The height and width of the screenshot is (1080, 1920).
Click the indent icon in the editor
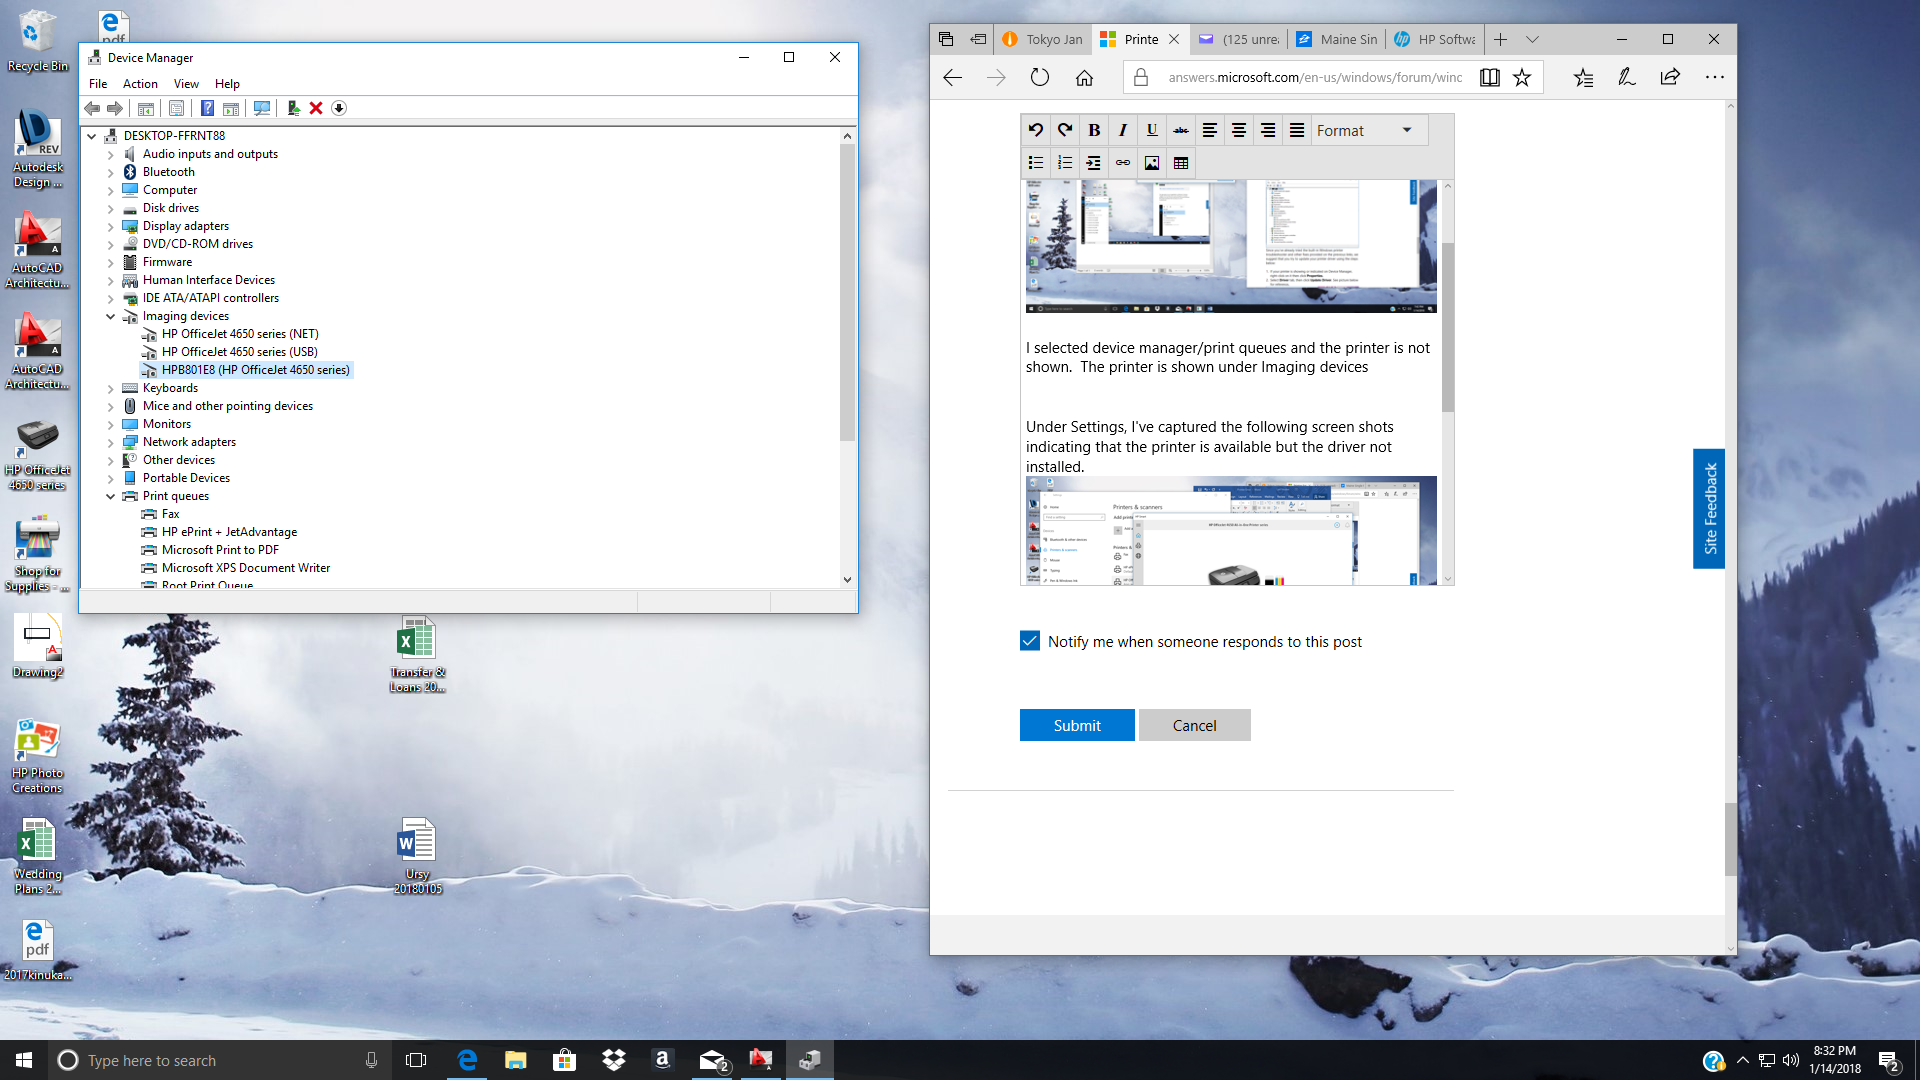(1094, 163)
